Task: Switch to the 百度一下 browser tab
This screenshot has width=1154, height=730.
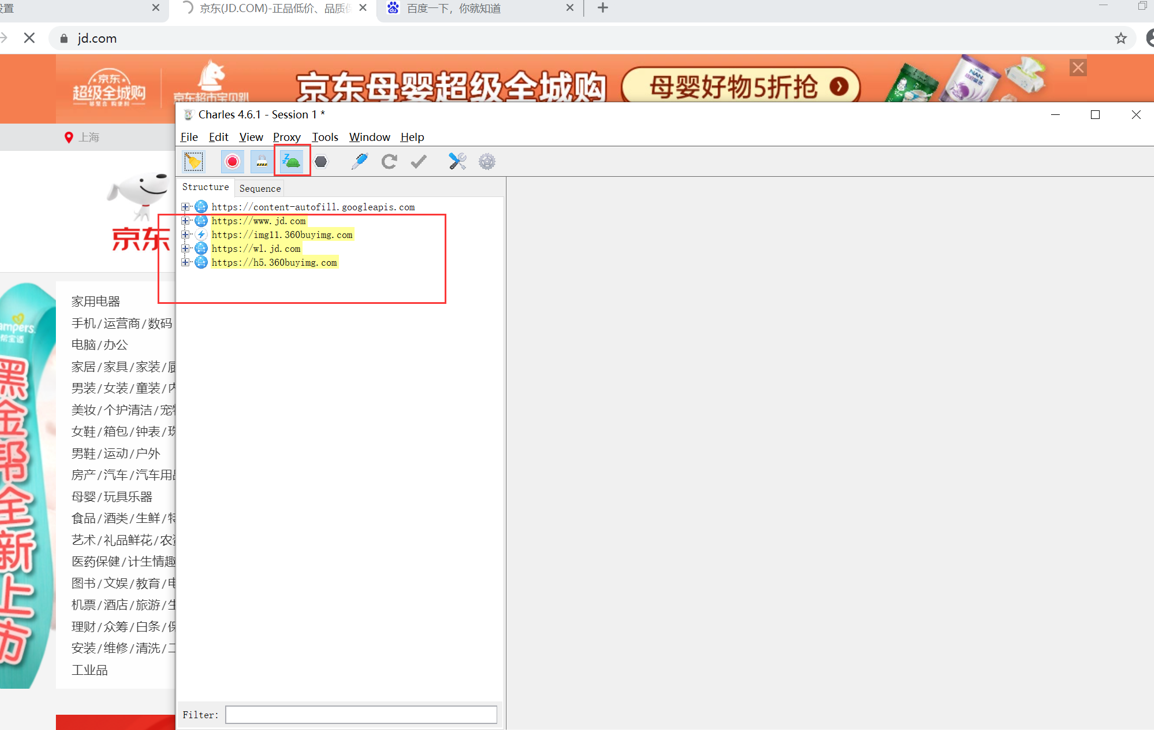Action: tap(481, 8)
